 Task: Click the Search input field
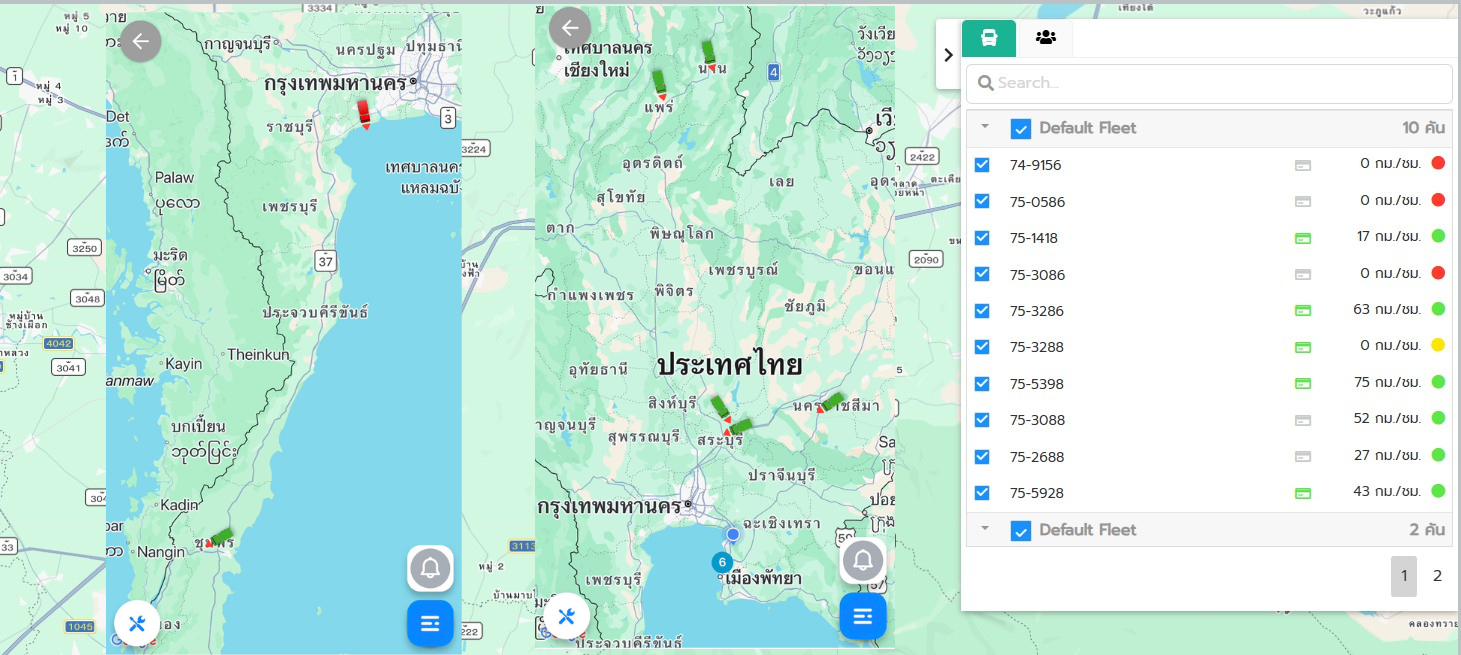(x=1208, y=83)
